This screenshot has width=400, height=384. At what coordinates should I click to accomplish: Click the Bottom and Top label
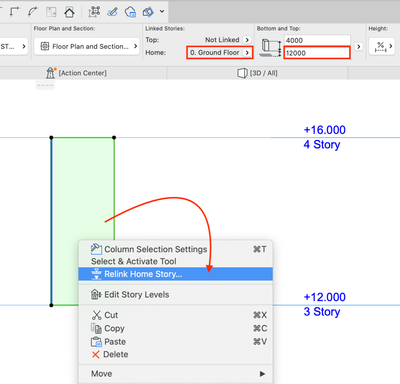click(278, 29)
